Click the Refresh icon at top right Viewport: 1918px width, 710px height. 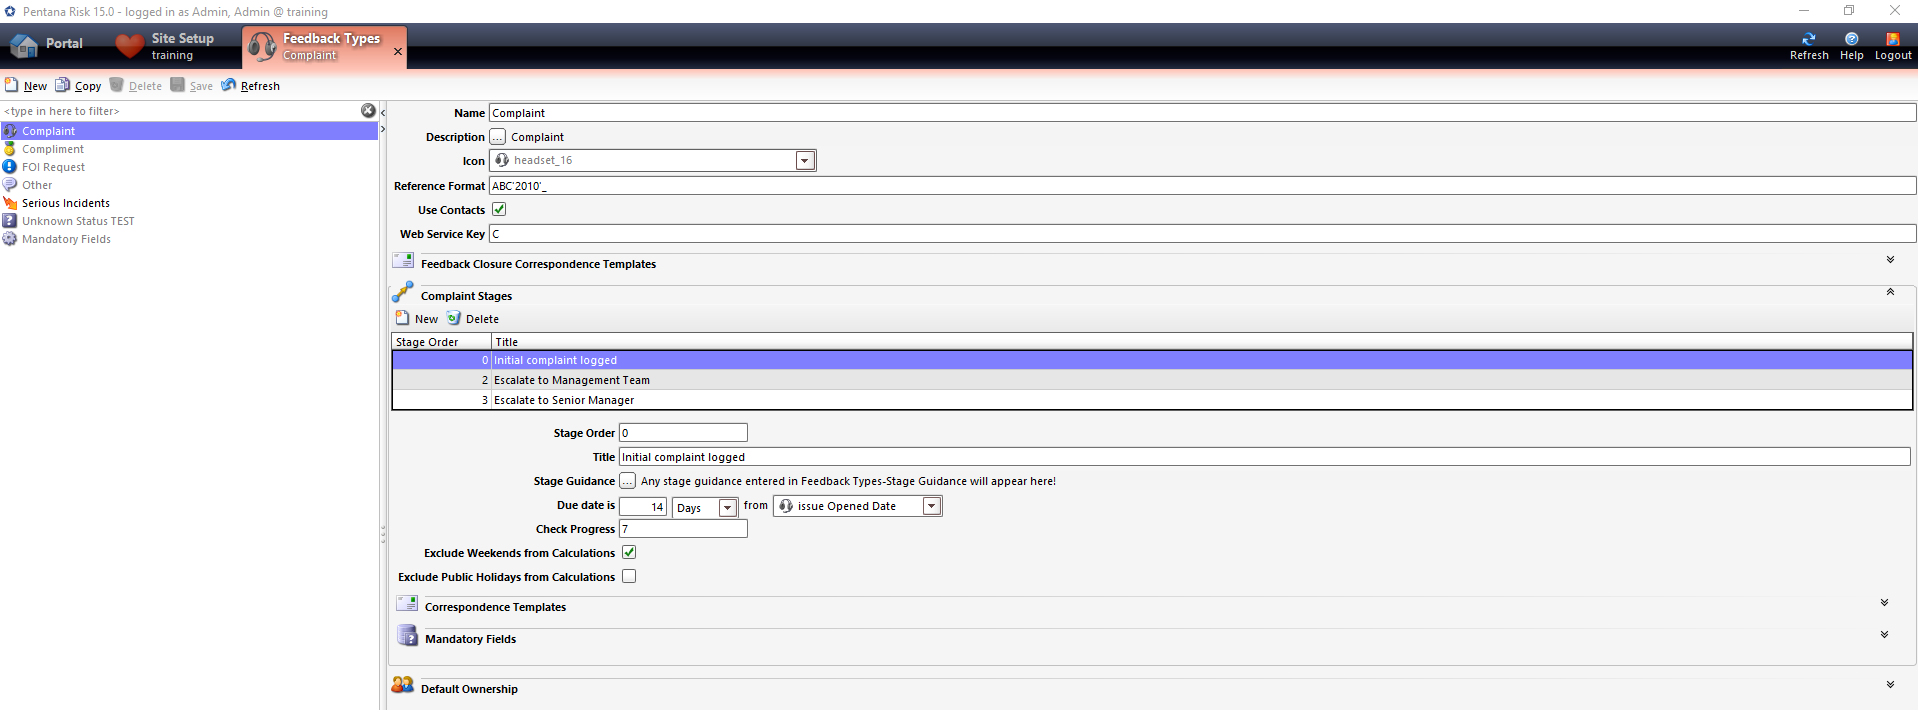point(1808,39)
